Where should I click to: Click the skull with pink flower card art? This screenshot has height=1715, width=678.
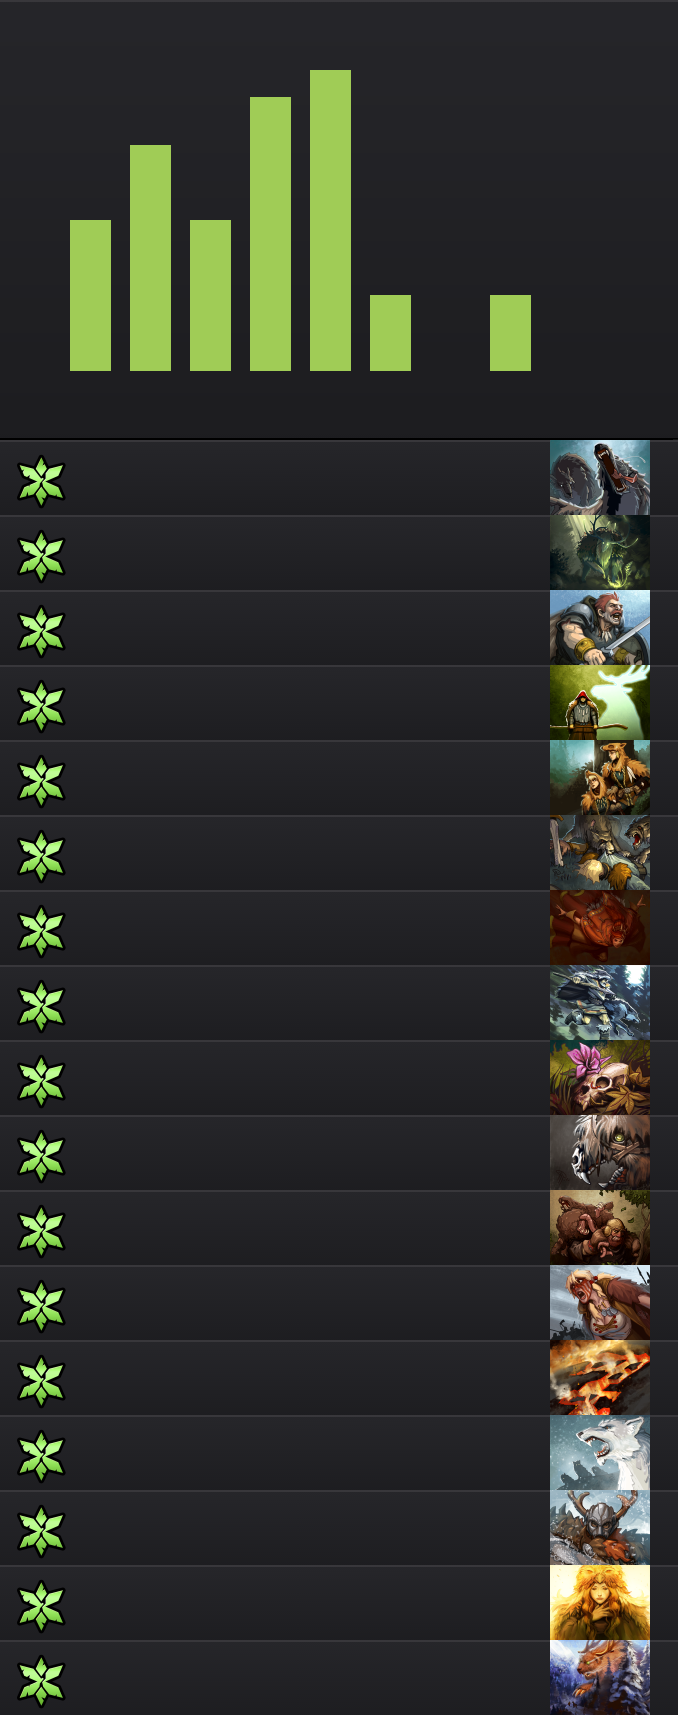pos(600,1078)
